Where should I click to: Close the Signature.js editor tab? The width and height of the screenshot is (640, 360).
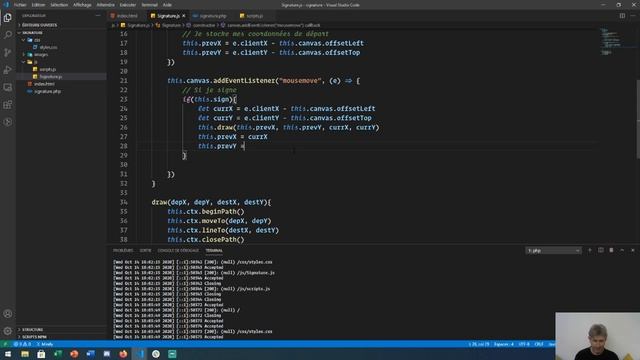pyautogui.click(x=184, y=16)
